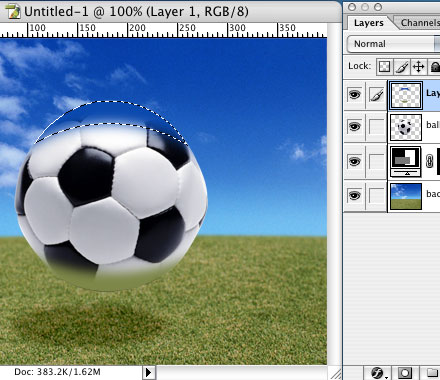Click the ball layer name
The width and height of the screenshot is (440, 380).
pos(433,125)
